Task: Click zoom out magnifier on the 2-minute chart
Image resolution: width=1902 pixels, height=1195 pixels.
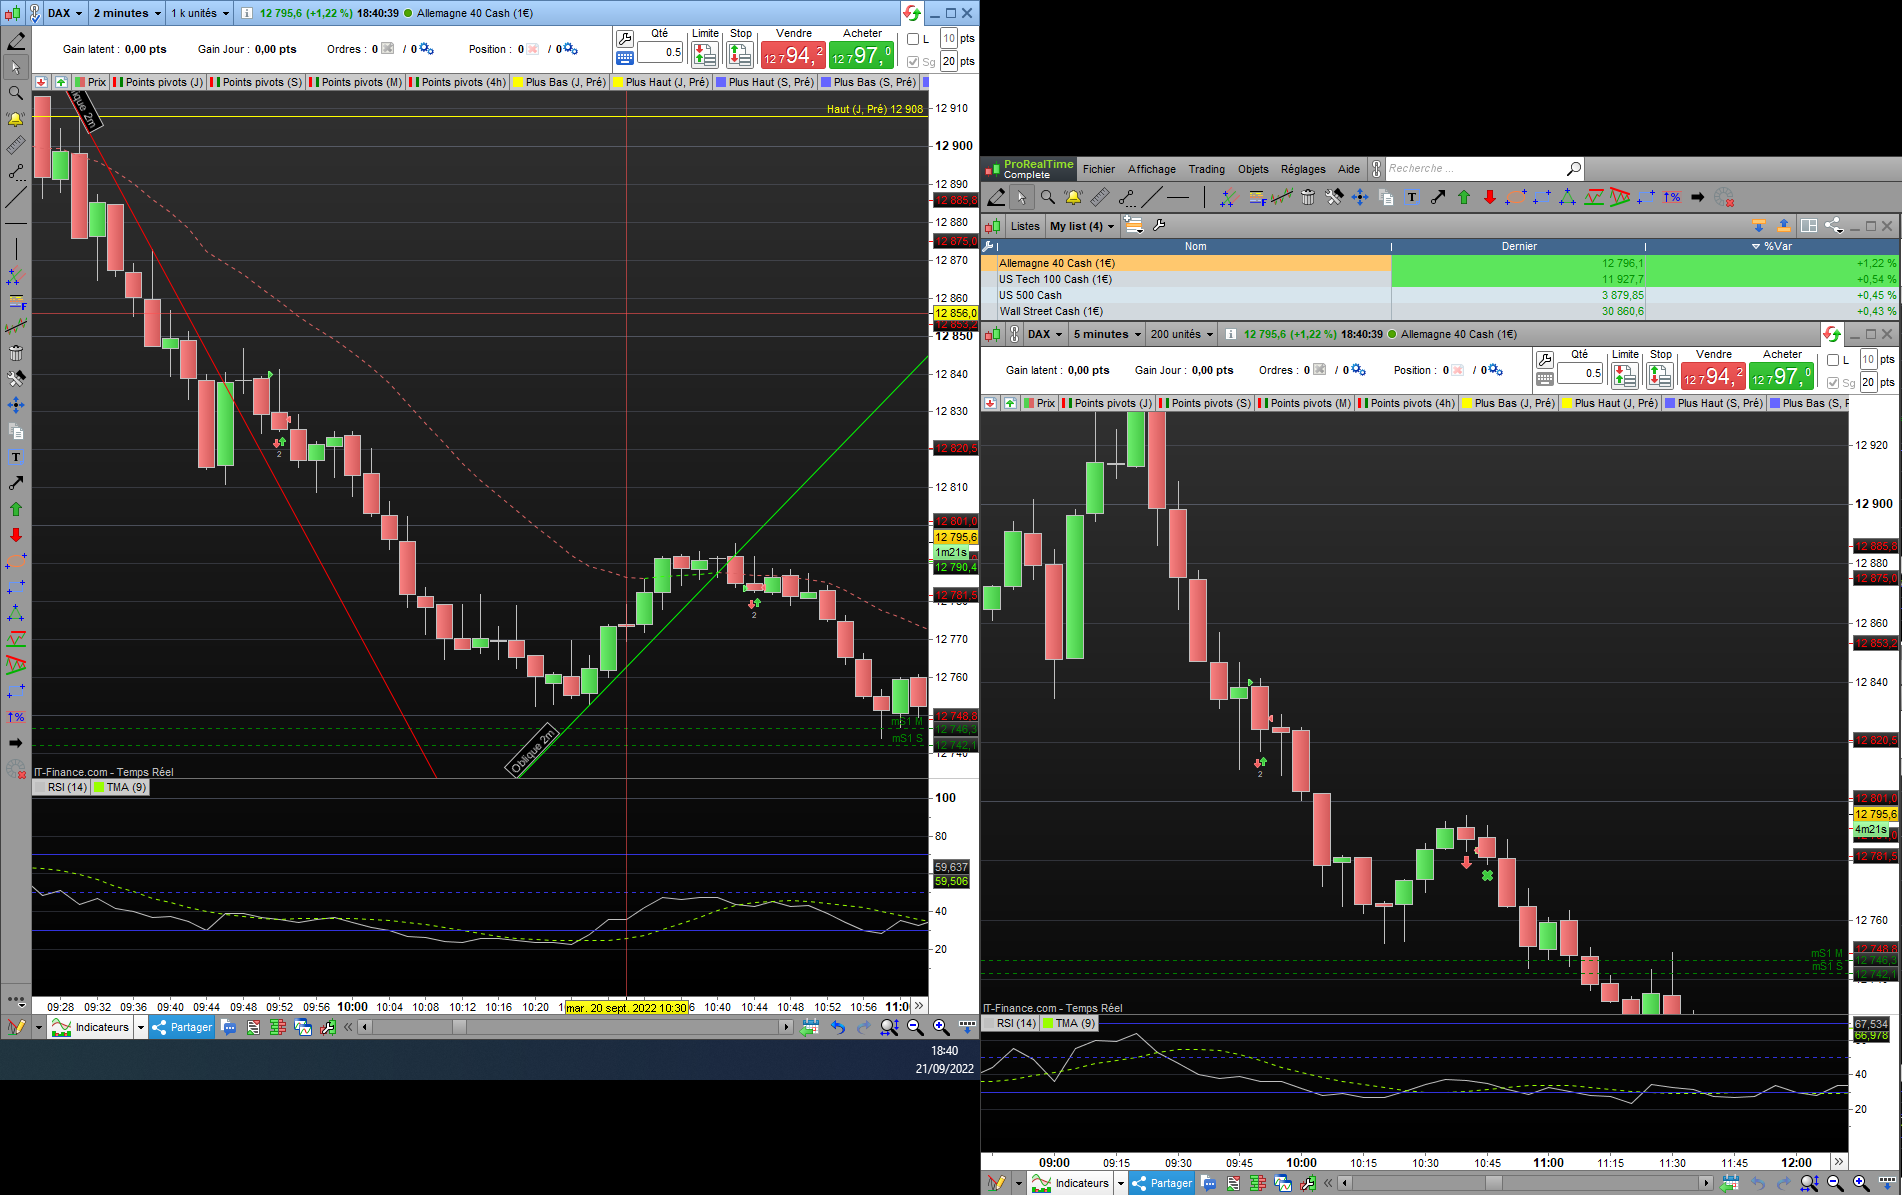Action: pyautogui.click(x=915, y=1027)
